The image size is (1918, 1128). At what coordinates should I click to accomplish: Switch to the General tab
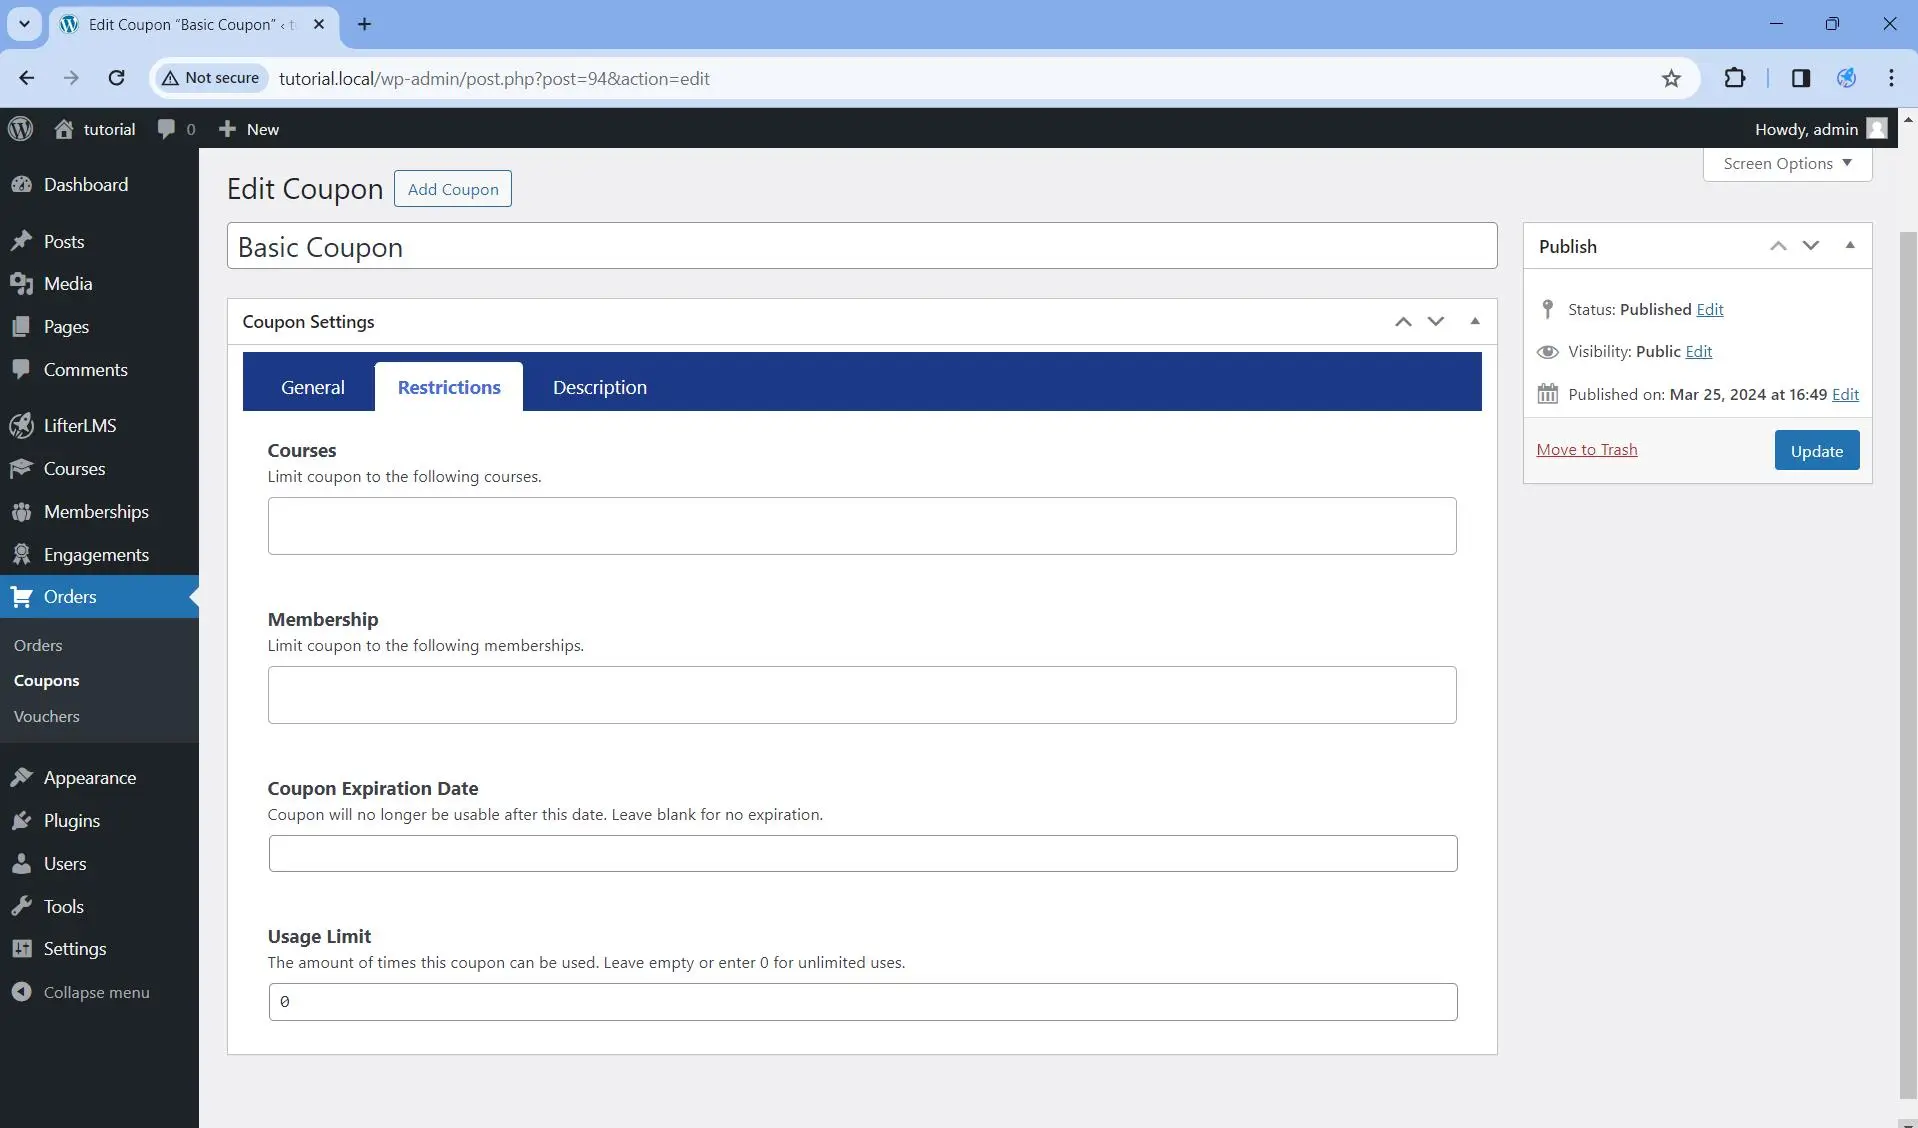(x=313, y=387)
